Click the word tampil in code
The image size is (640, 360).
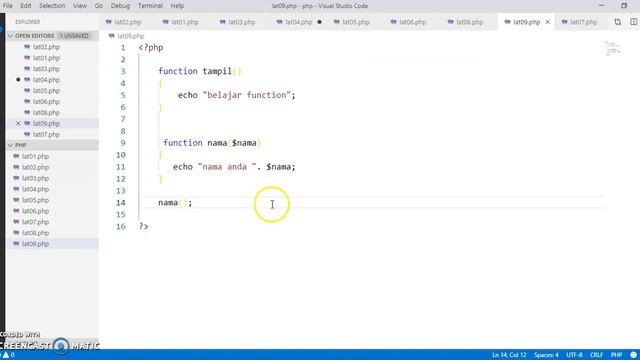(x=217, y=71)
